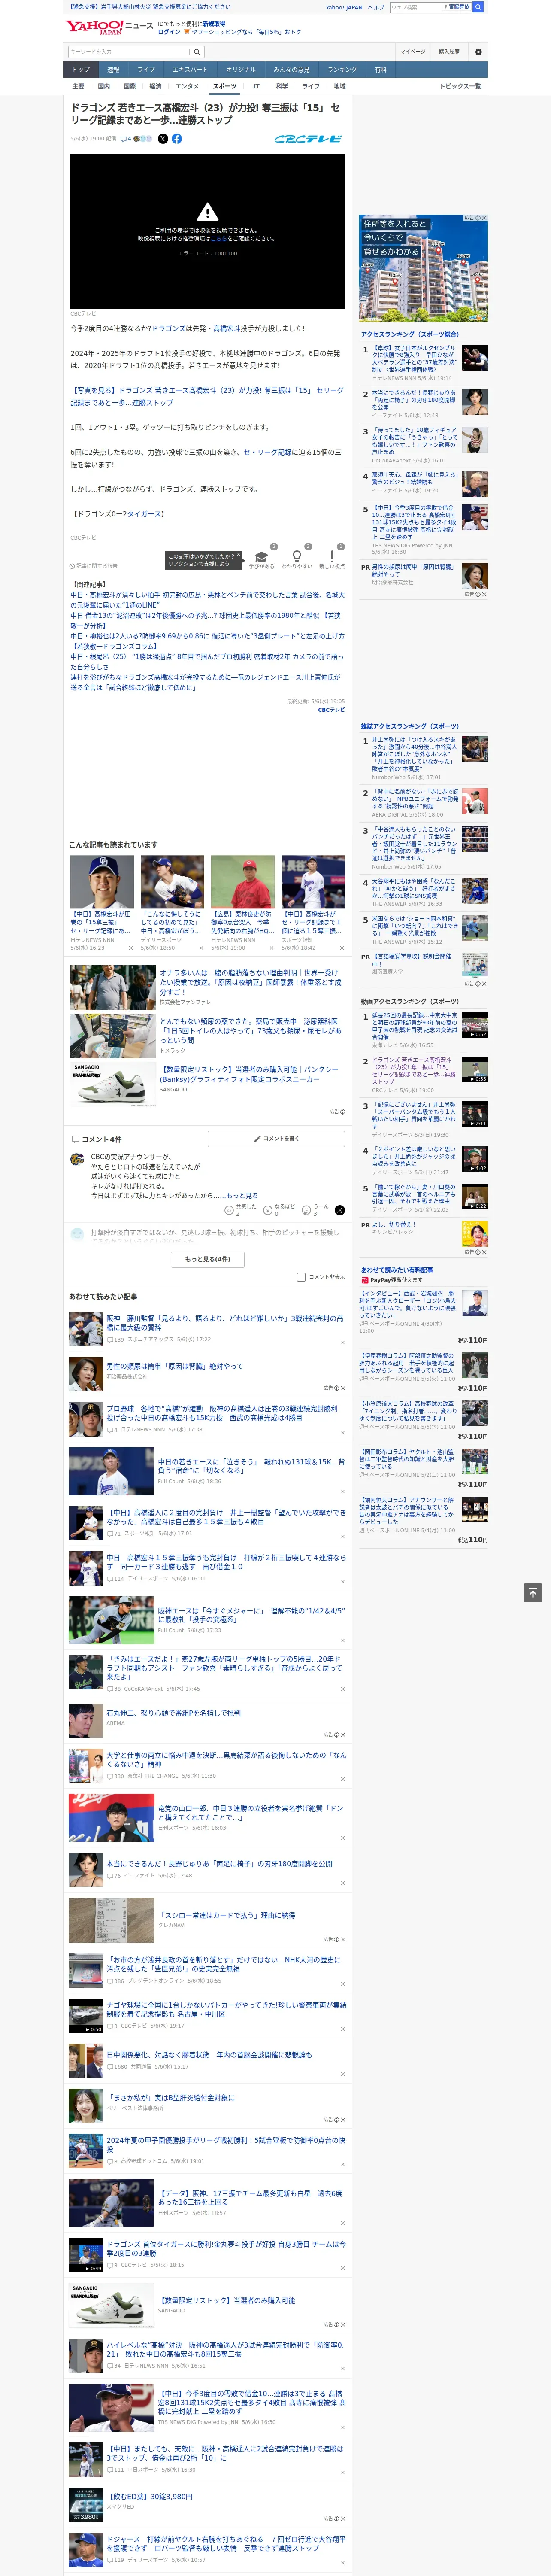The image size is (551, 2576).
Task: Open the マイページ link
Action: (x=412, y=51)
